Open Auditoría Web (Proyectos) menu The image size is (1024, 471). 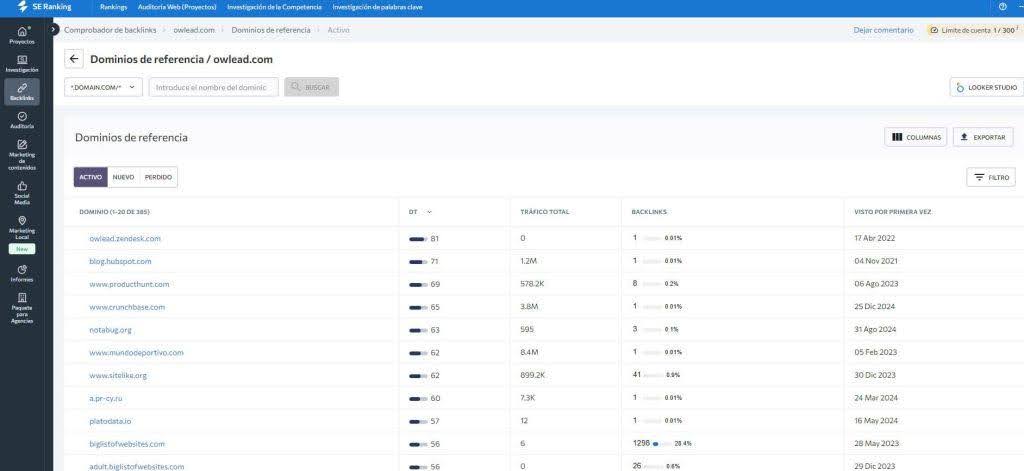[x=177, y=7]
